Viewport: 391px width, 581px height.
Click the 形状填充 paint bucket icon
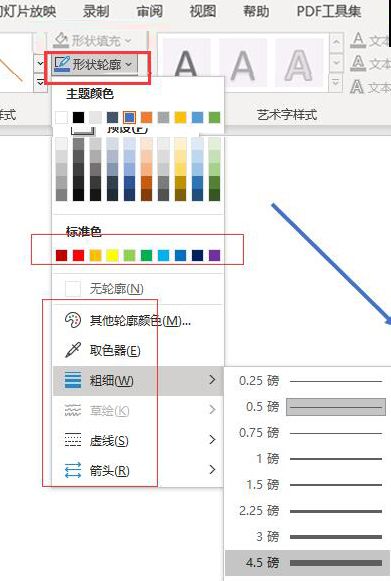click(61, 40)
